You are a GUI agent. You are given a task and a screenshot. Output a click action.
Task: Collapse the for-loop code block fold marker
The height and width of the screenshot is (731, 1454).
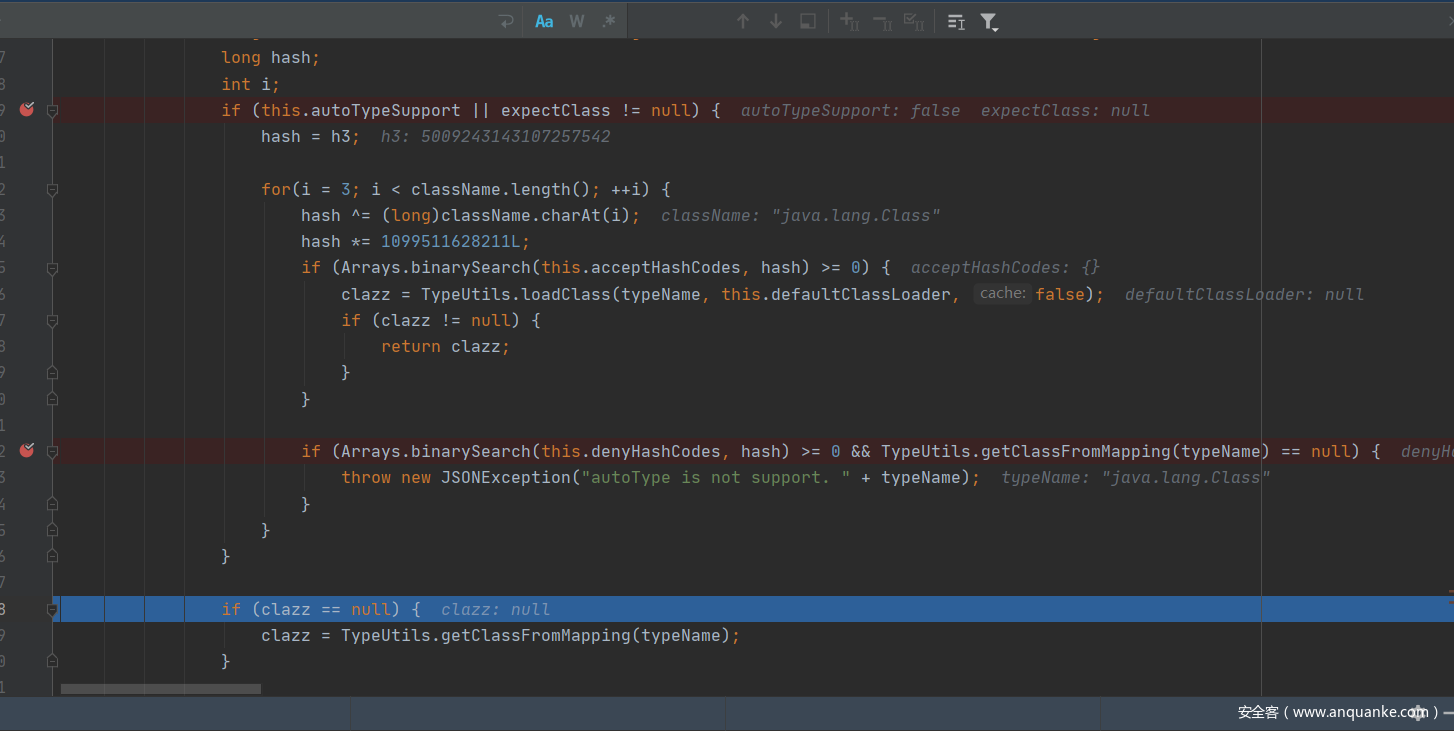point(52,189)
